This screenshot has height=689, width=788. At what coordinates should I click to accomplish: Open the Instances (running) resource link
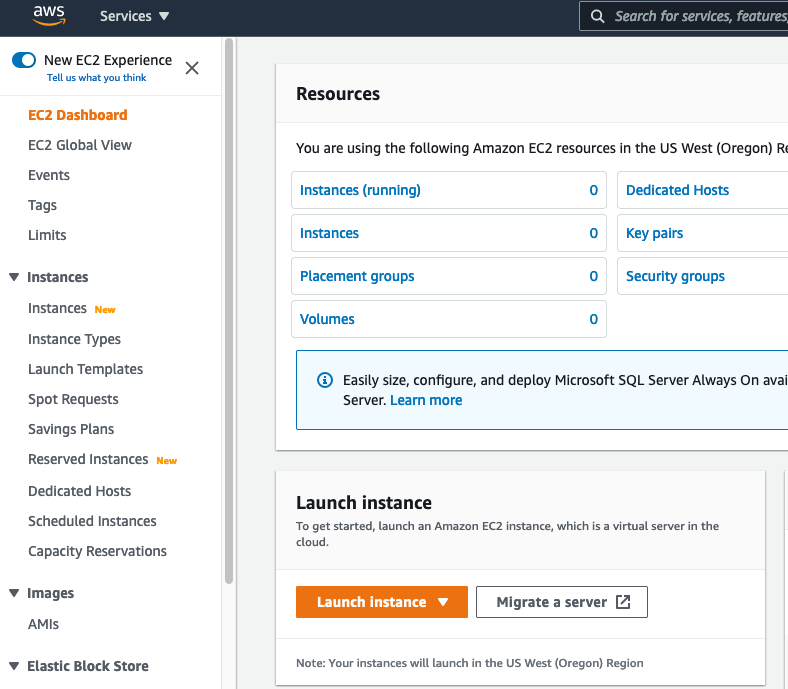coord(360,190)
